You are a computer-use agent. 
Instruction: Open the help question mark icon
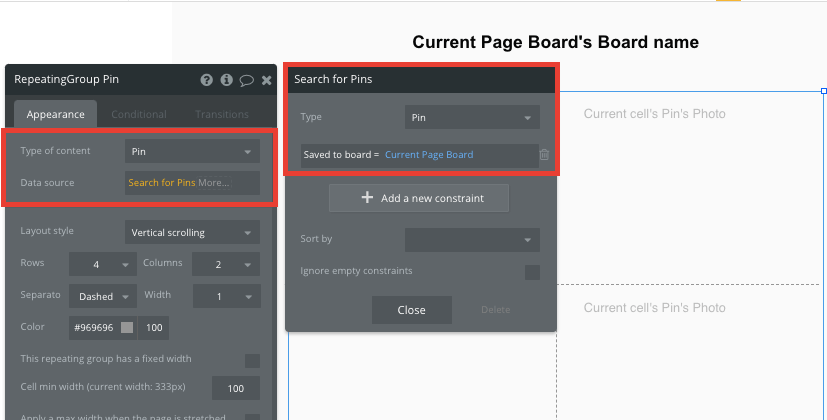pos(207,80)
